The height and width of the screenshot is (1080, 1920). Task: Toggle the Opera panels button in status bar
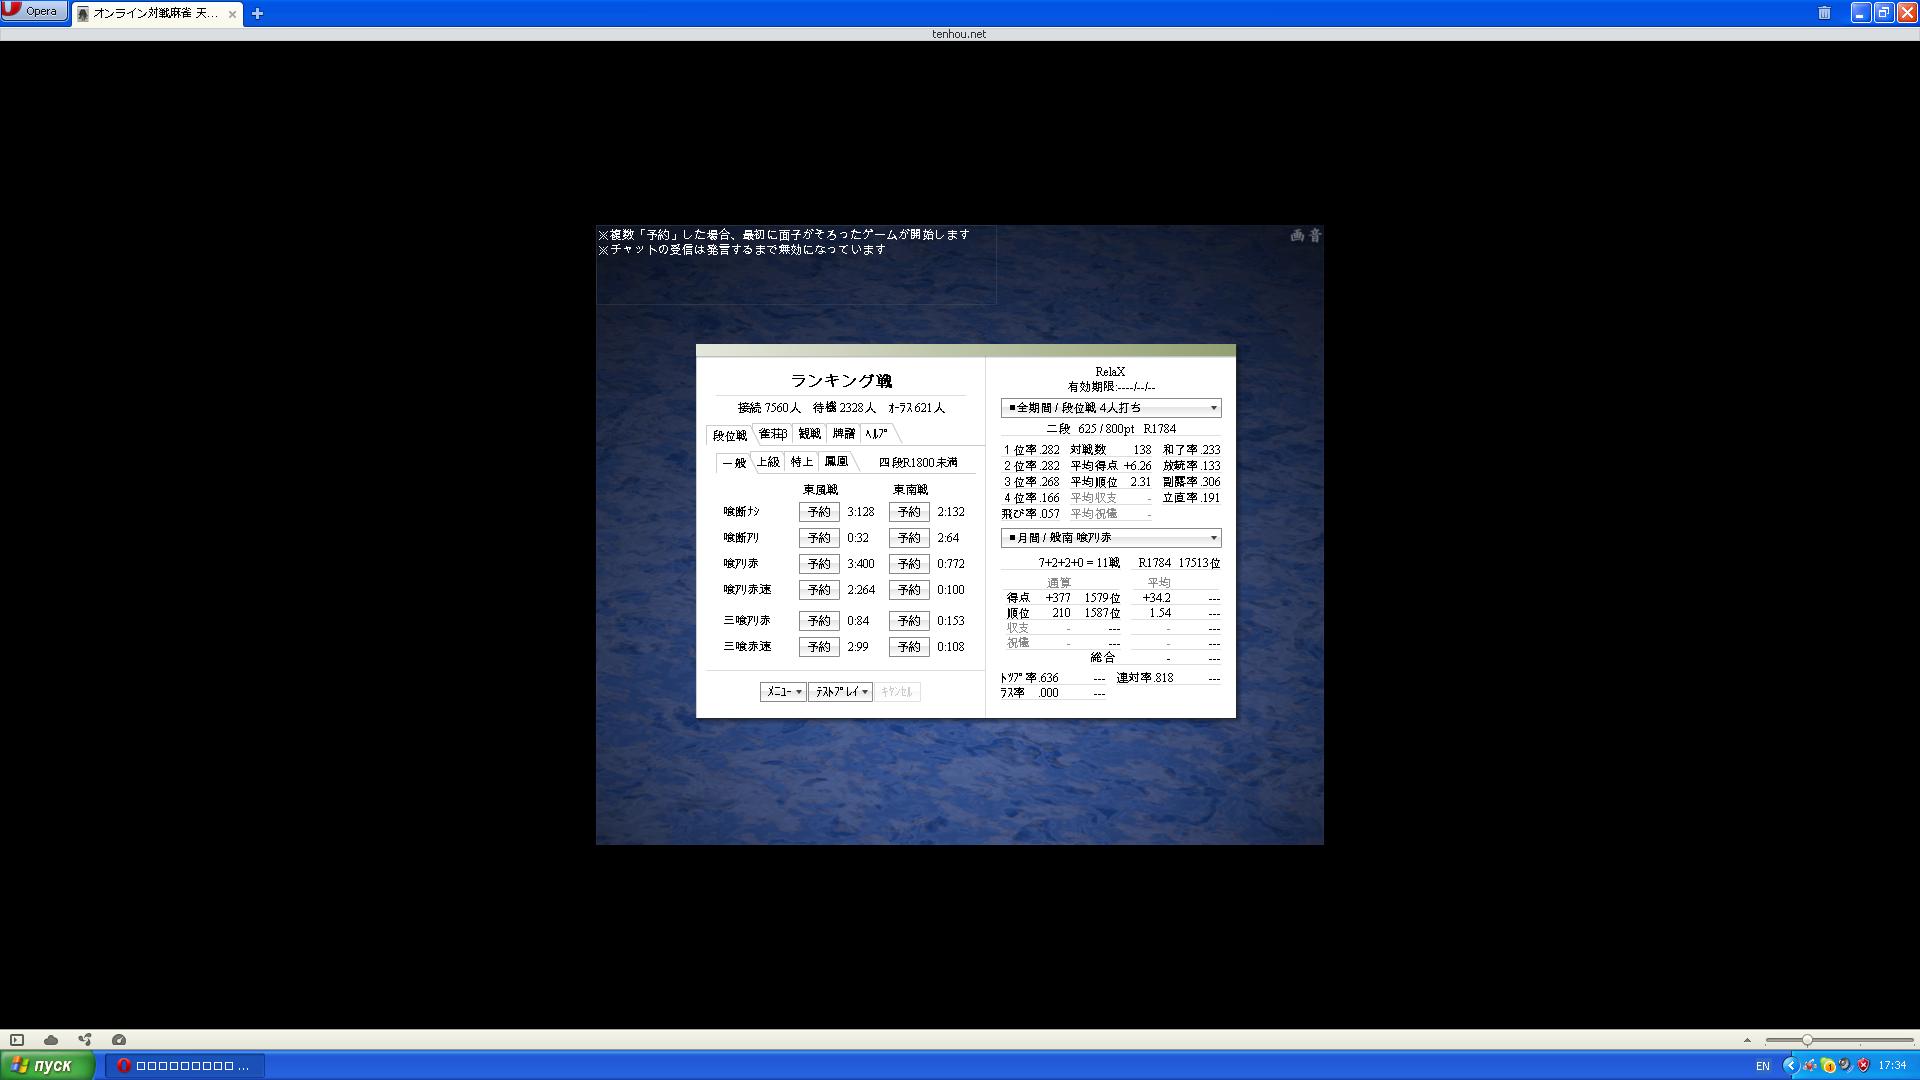pos(17,1040)
